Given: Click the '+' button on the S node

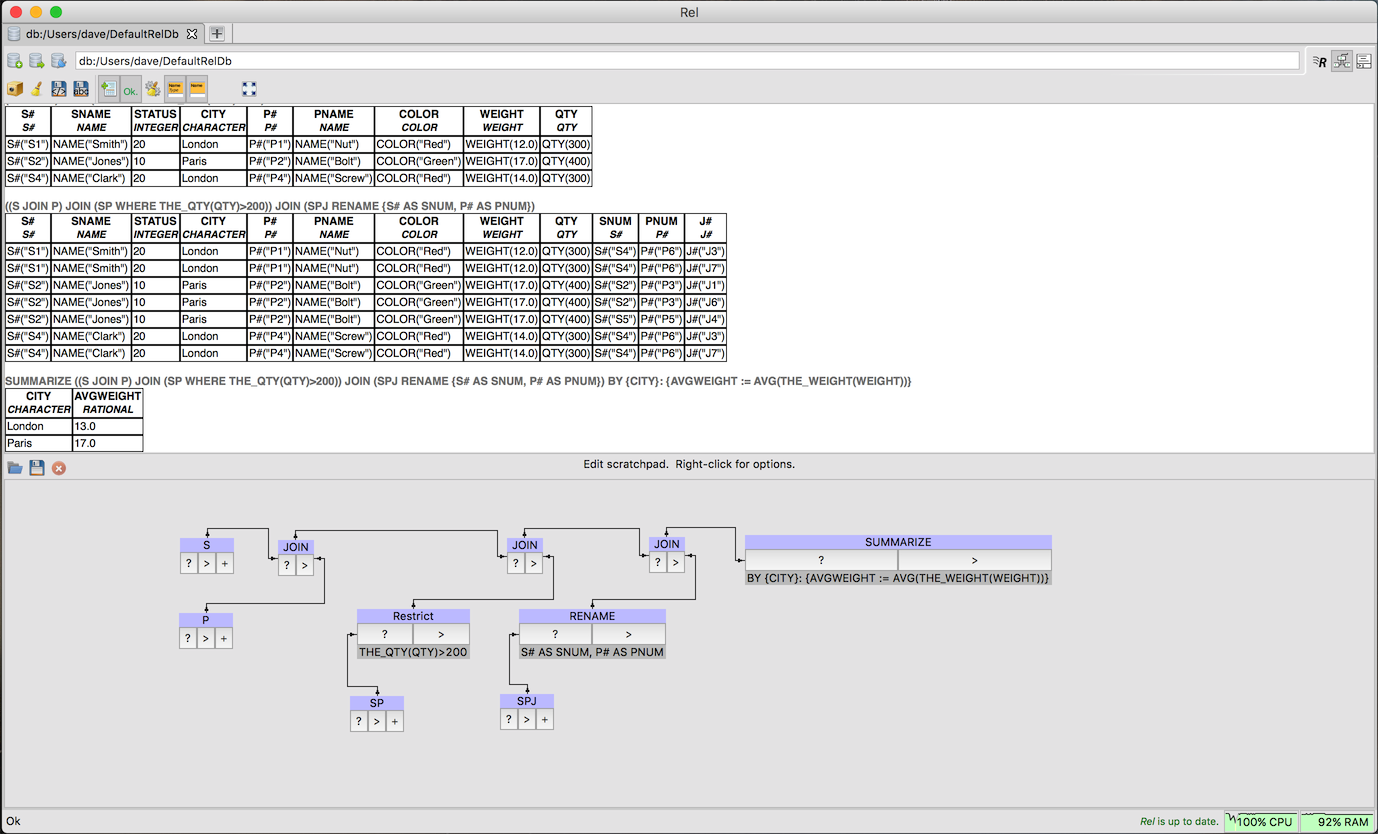Looking at the screenshot, I should pos(224,564).
